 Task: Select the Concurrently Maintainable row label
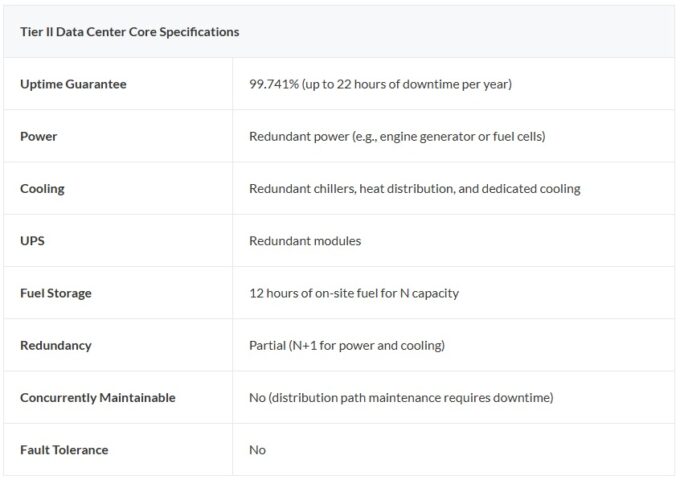pyautogui.click(x=98, y=397)
